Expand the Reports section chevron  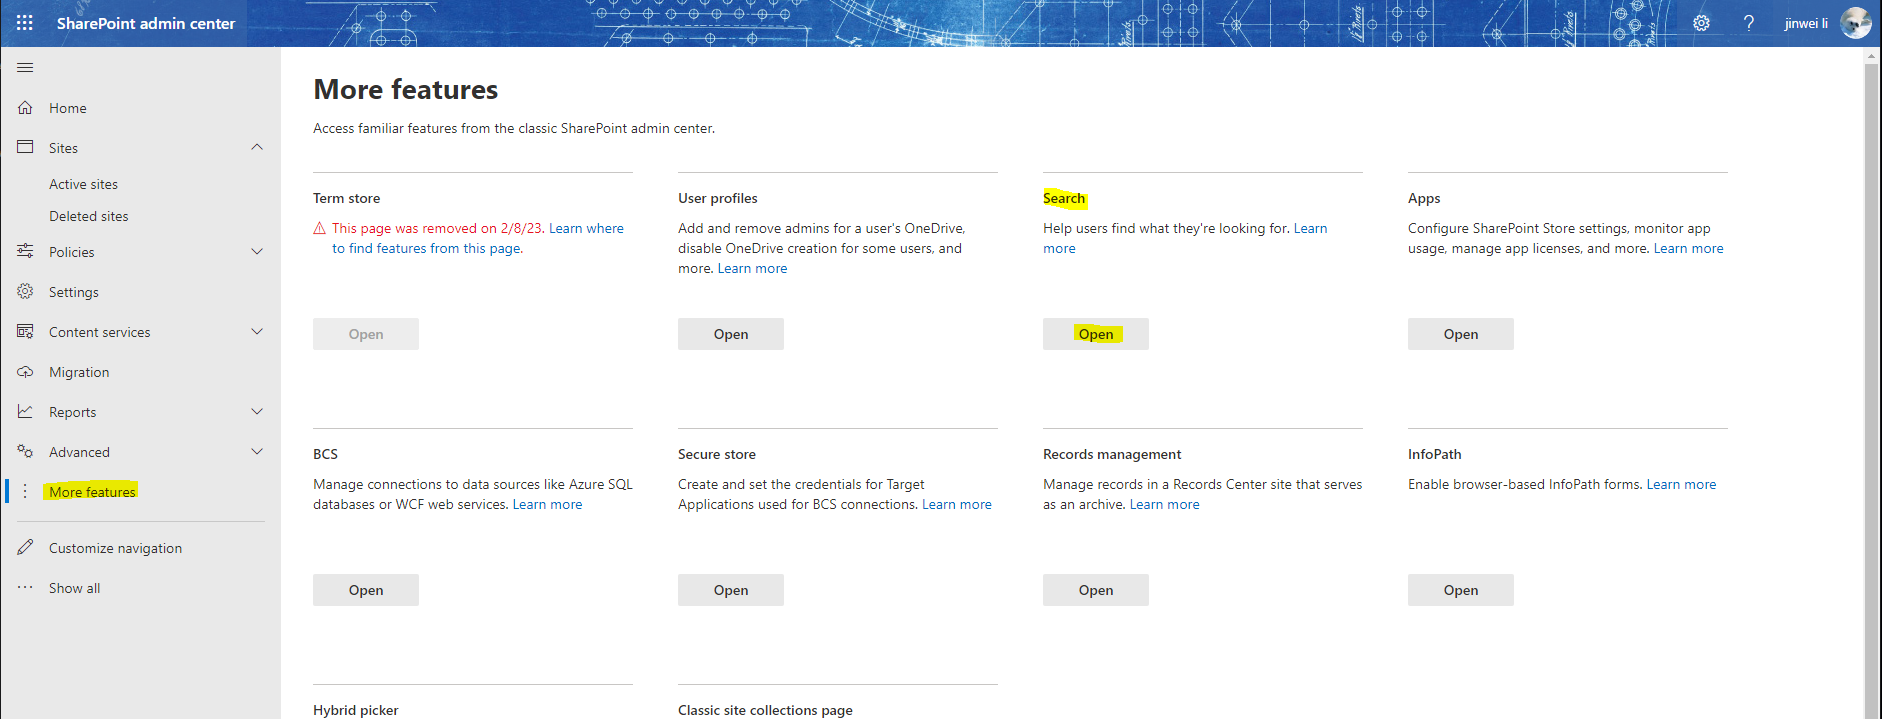coord(257,411)
